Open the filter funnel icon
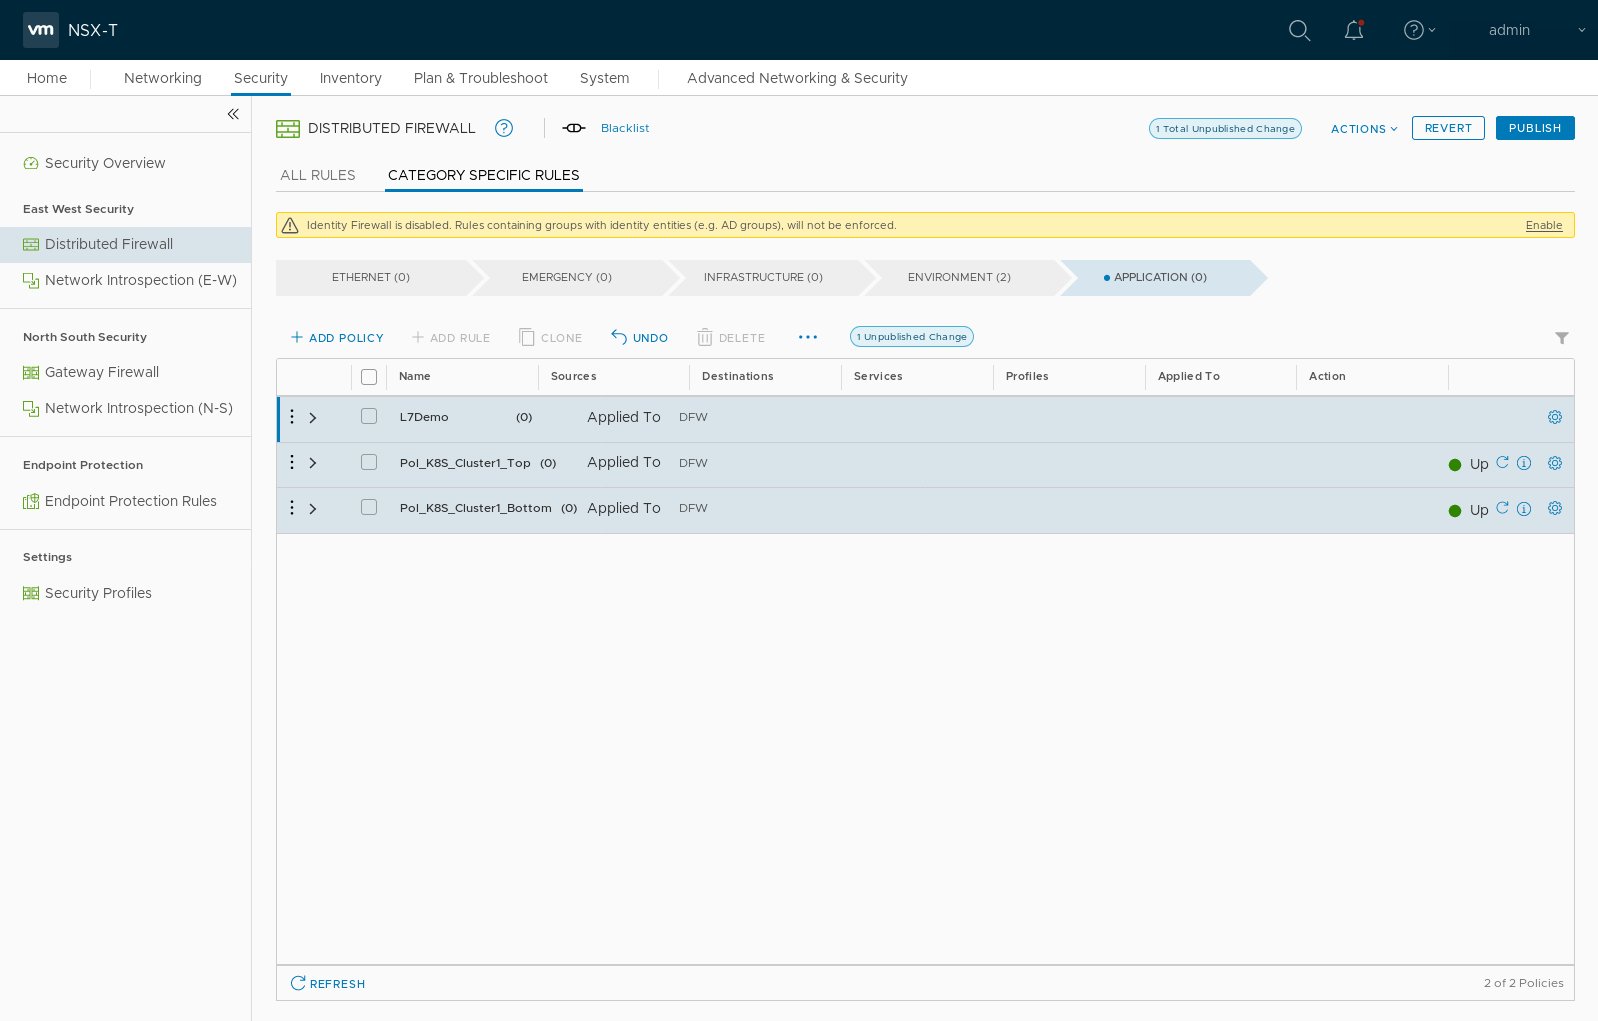Viewport: 1598px width, 1021px height. [1562, 338]
